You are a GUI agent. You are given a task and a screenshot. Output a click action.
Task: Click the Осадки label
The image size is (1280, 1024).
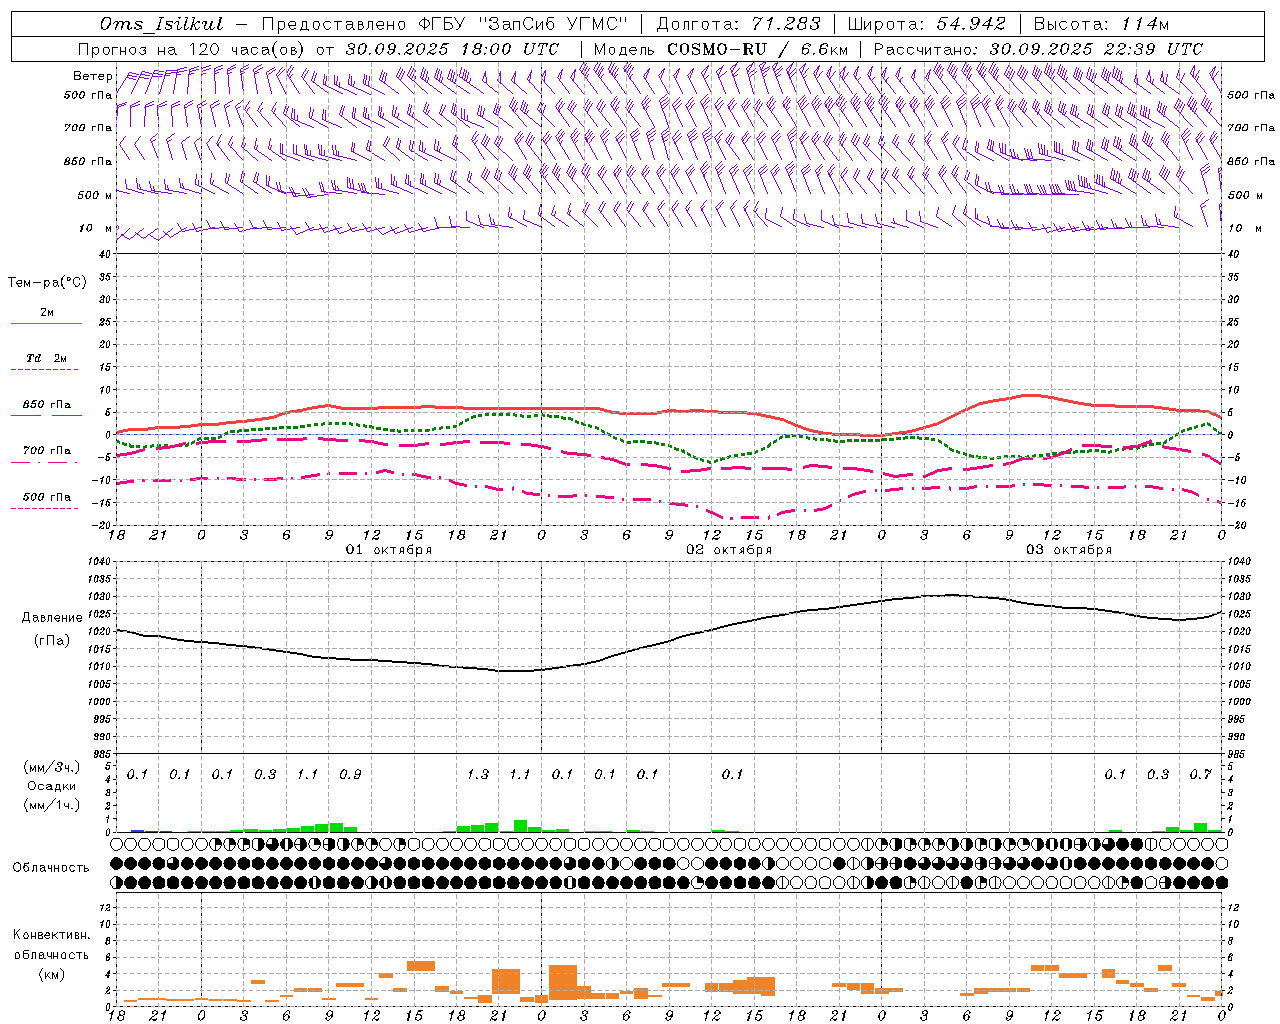coord(51,786)
